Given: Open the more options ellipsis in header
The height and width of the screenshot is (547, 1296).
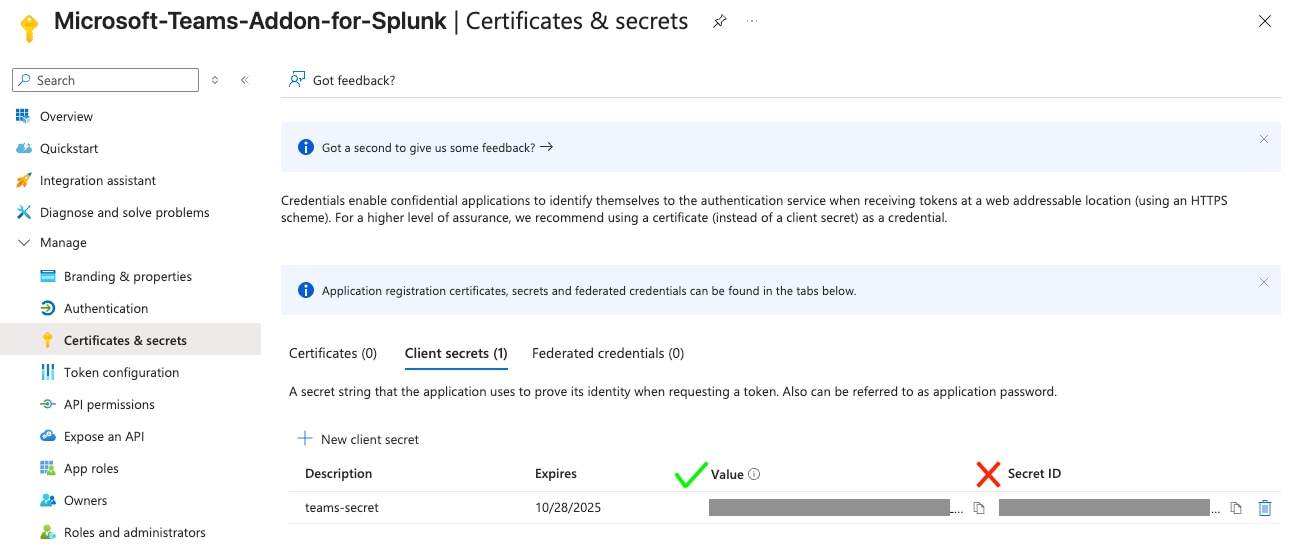Looking at the screenshot, I should [752, 21].
